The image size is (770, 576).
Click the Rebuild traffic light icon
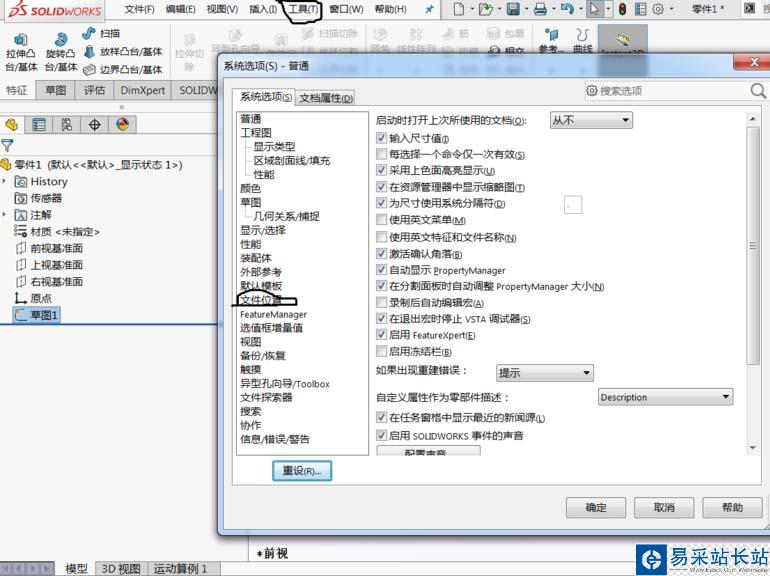622,9
